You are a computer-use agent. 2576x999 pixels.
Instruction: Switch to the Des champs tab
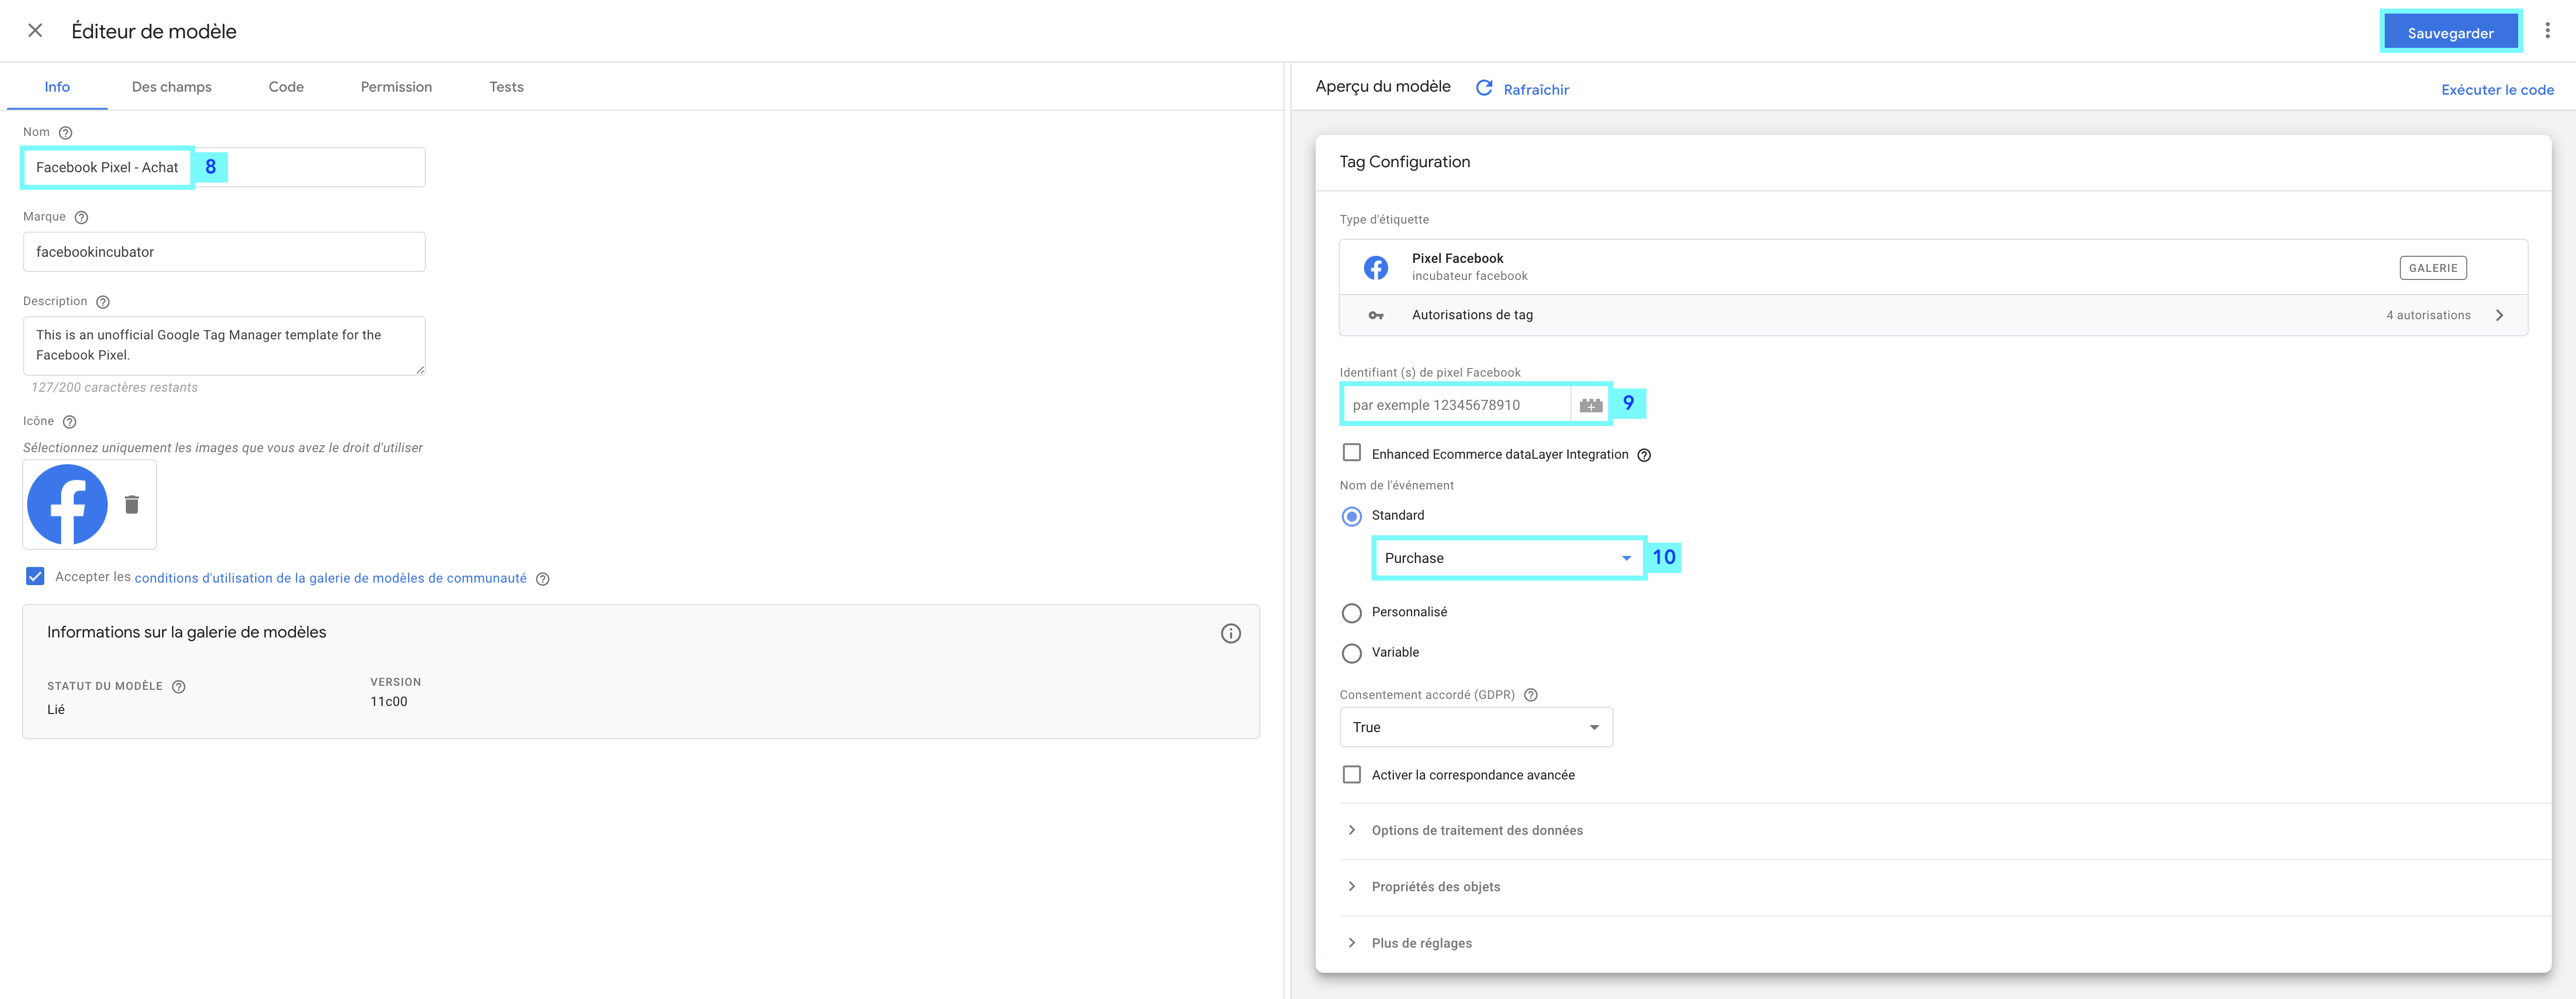[x=172, y=87]
